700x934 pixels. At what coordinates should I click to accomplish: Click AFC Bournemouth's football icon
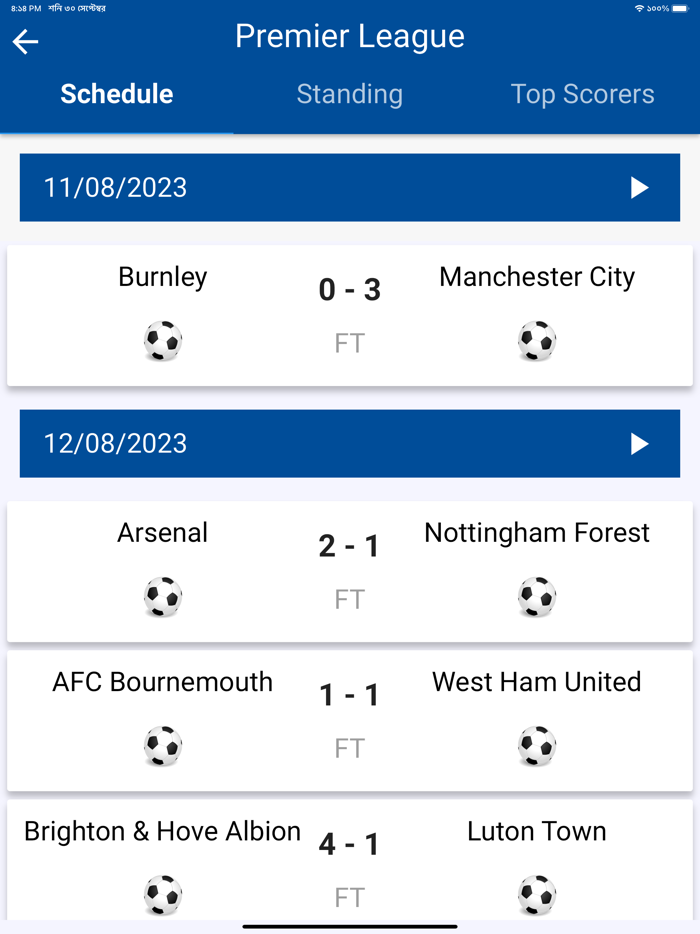(x=162, y=745)
